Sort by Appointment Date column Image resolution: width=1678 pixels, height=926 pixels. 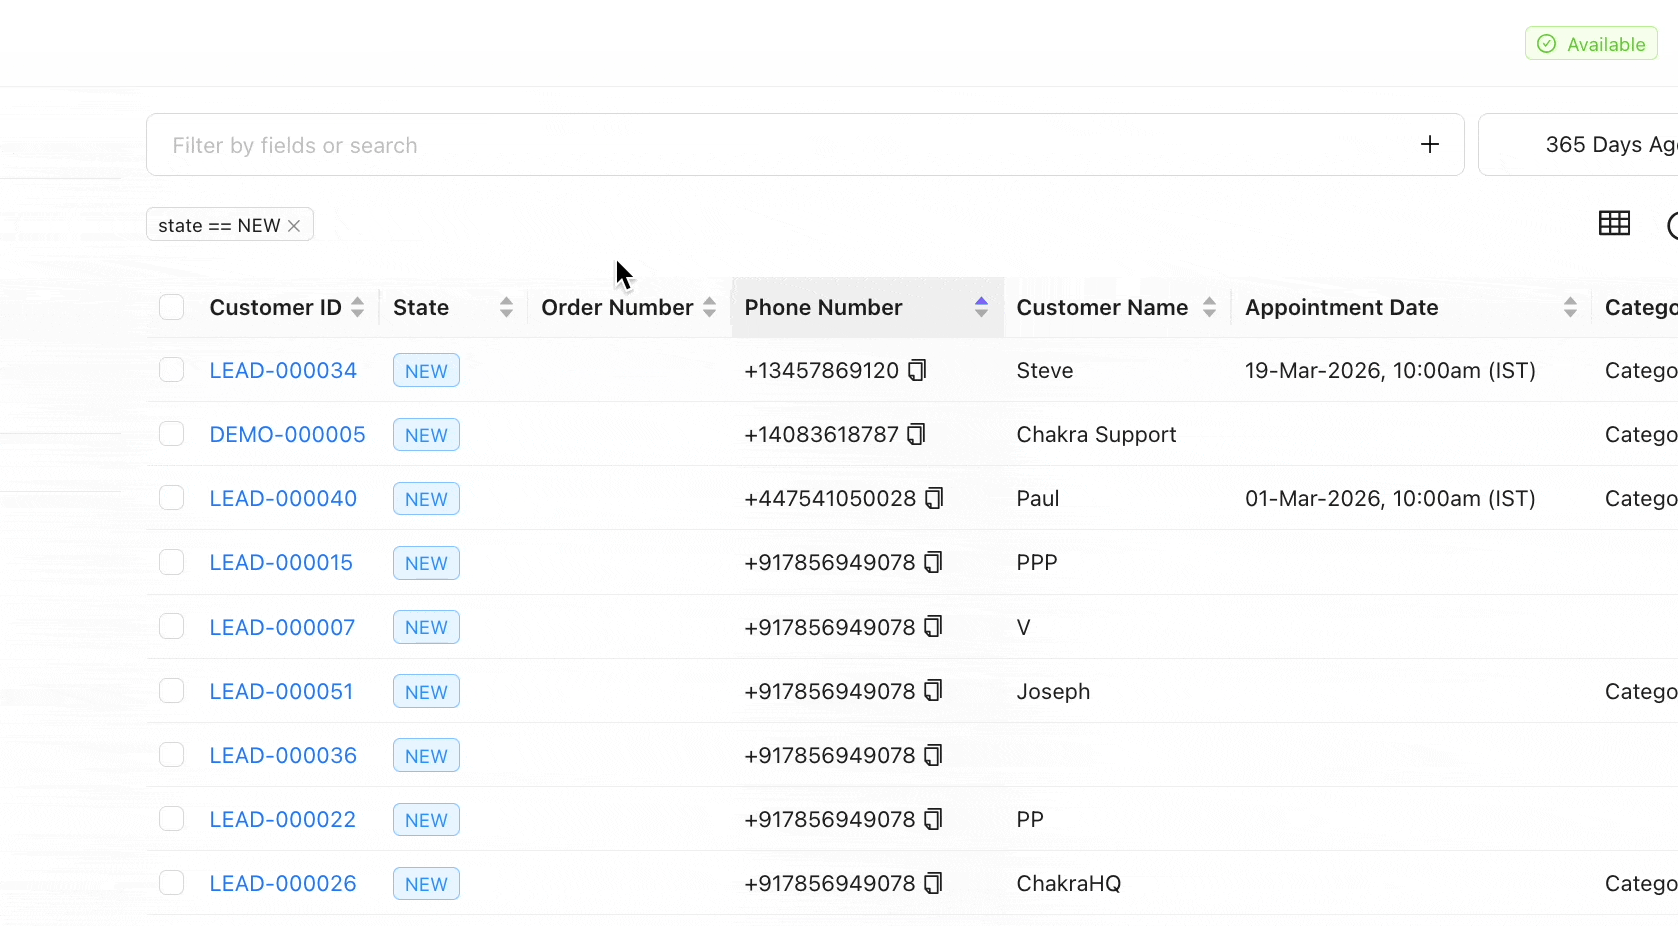click(1570, 308)
